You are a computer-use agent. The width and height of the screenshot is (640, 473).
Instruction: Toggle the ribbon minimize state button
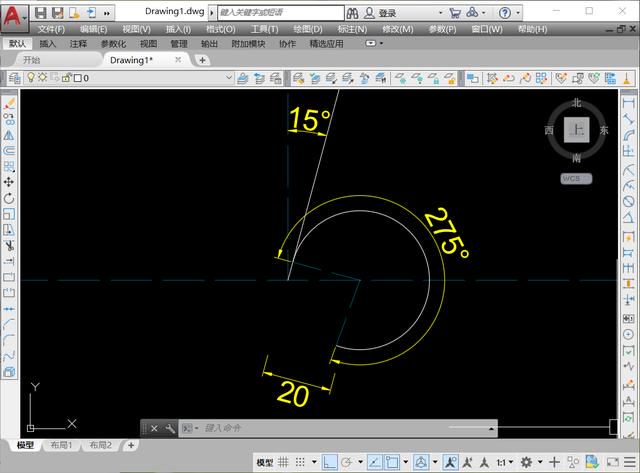[x=371, y=43]
